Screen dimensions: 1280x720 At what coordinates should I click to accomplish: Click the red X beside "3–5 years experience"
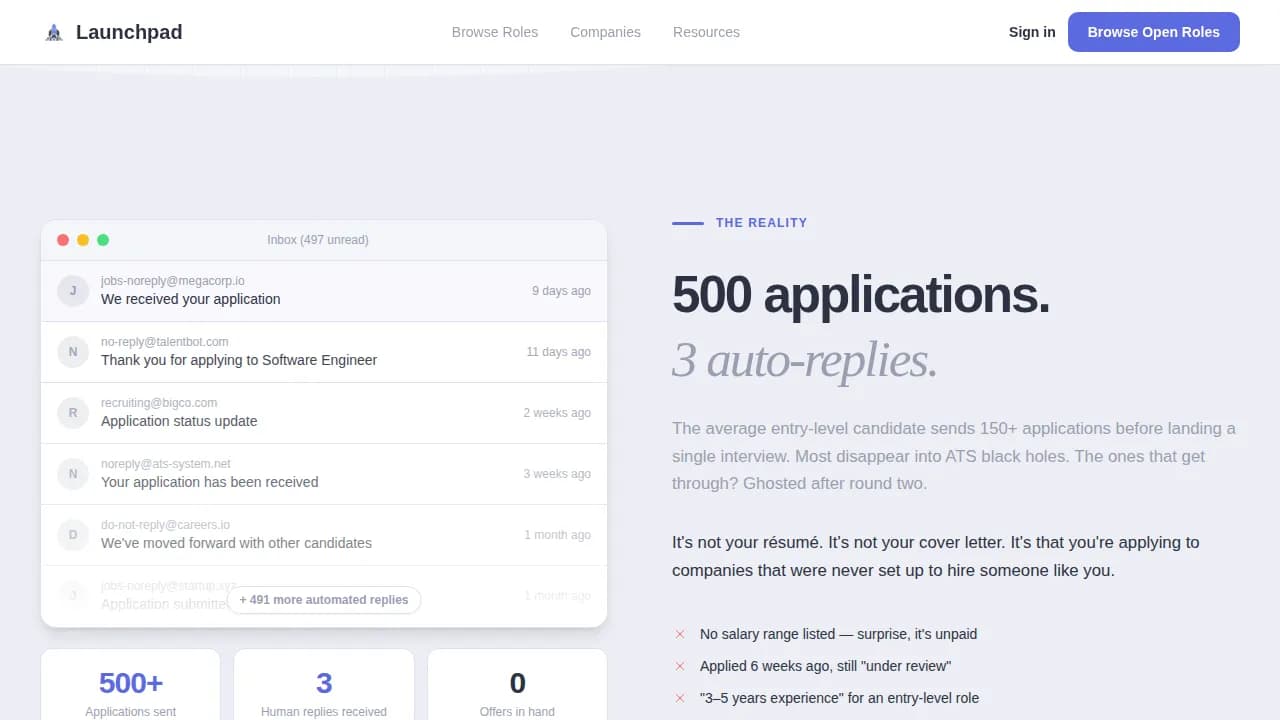point(680,698)
